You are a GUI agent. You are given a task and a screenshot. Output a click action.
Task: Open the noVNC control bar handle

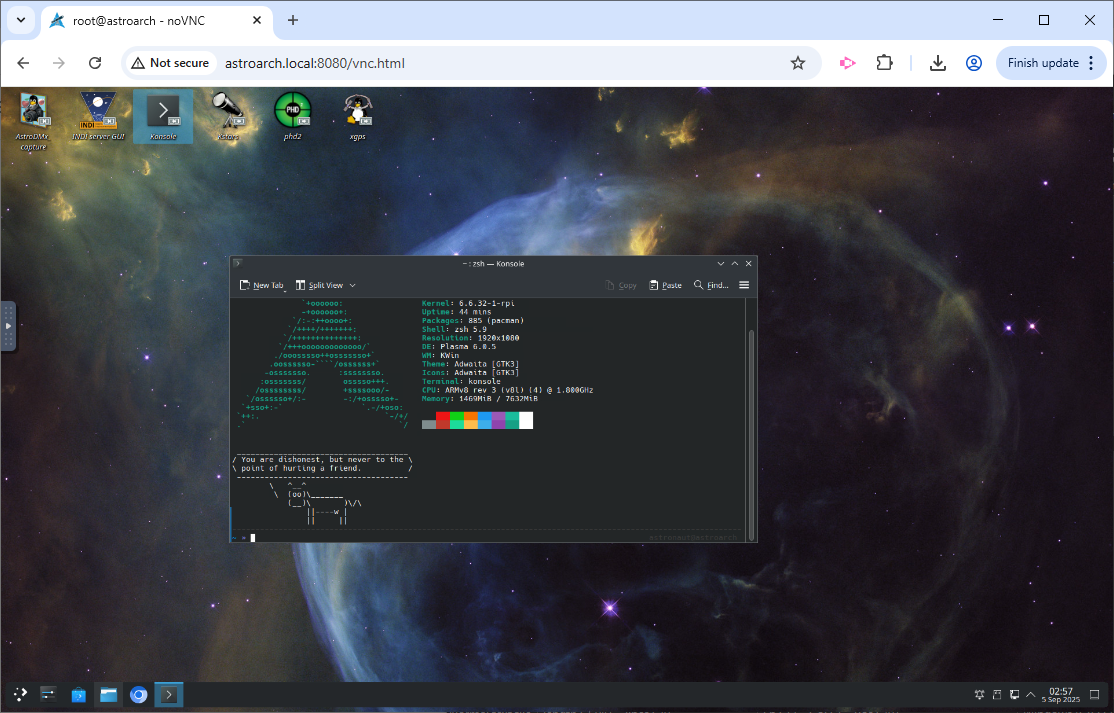point(9,326)
